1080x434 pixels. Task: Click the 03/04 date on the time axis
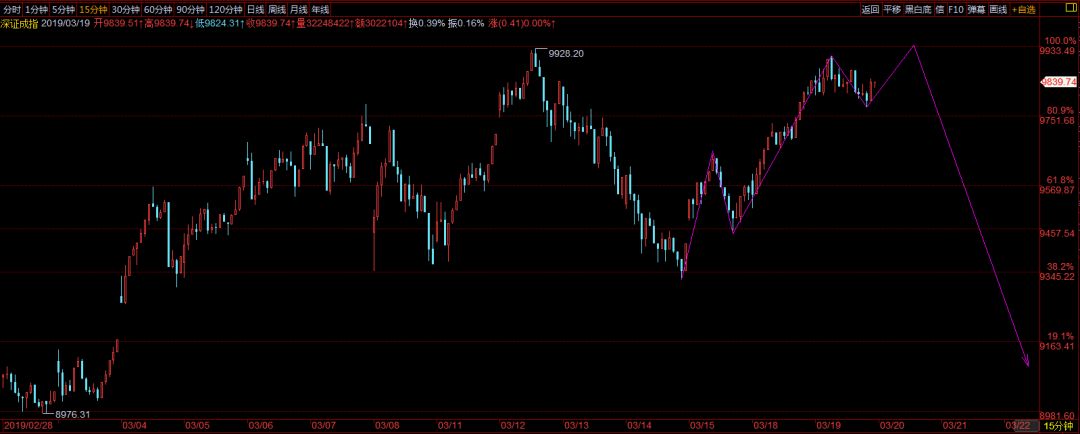pos(132,427)
